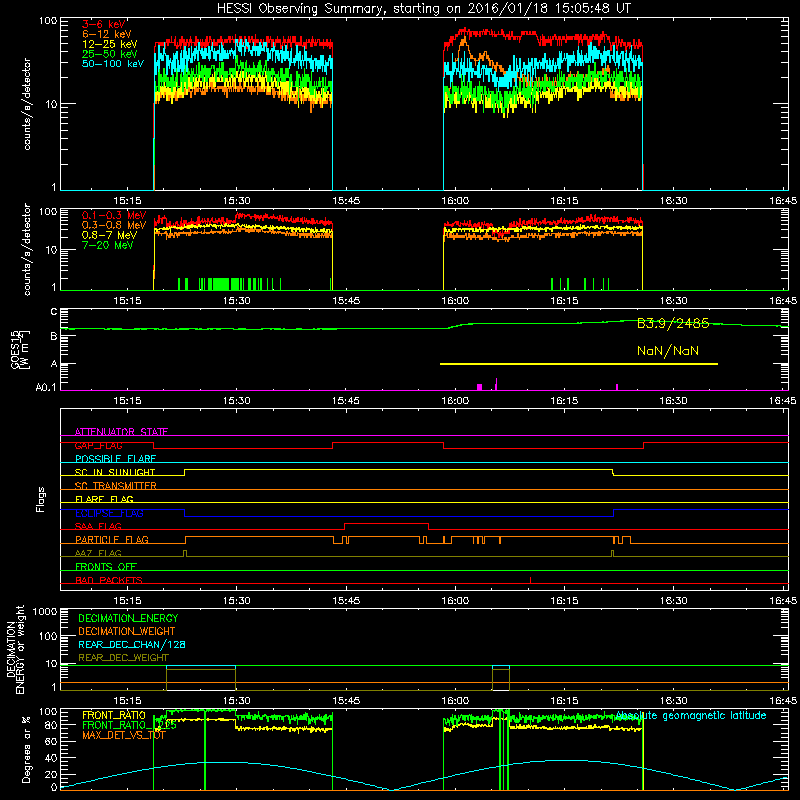Click the NaN/NaN annotation in GOES panel
This screenshot has height=800, width=800.
coord(668,351)
